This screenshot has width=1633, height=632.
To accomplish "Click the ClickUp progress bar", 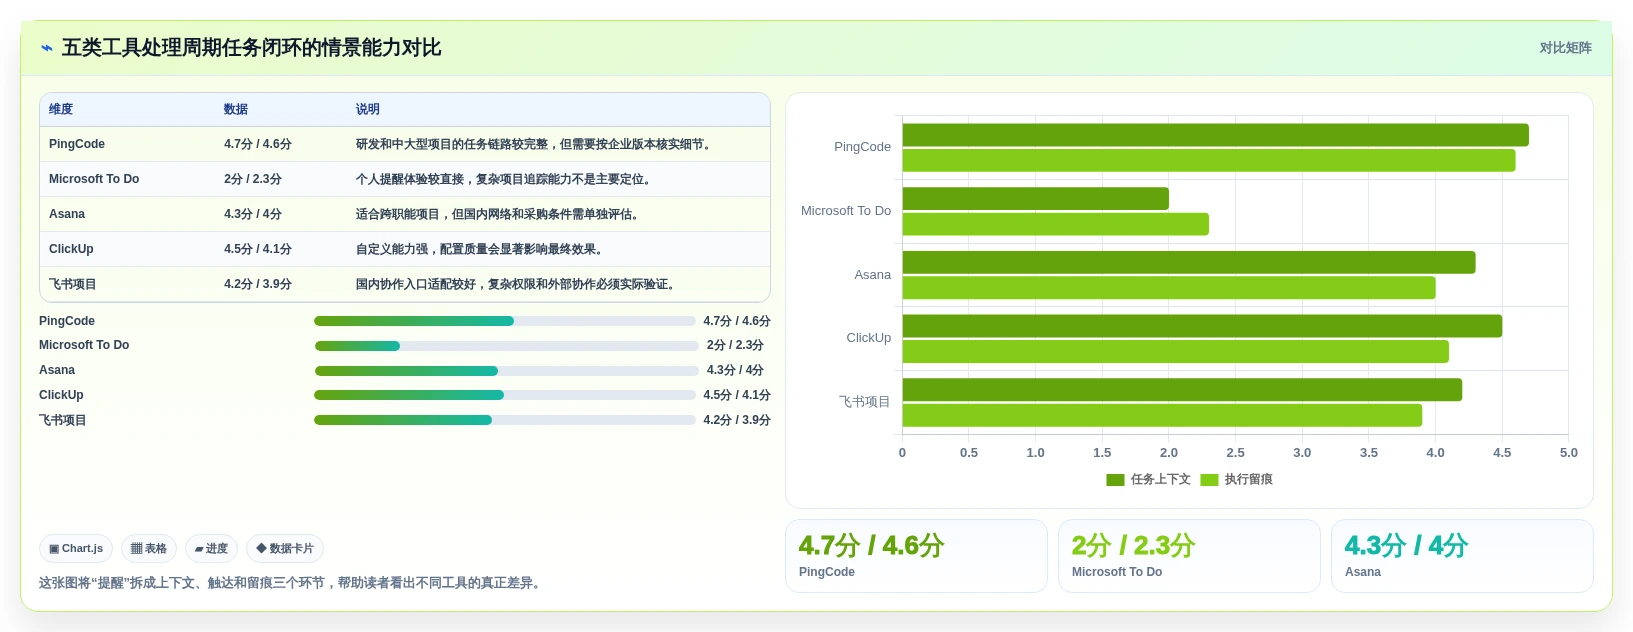I will point(504,395).
